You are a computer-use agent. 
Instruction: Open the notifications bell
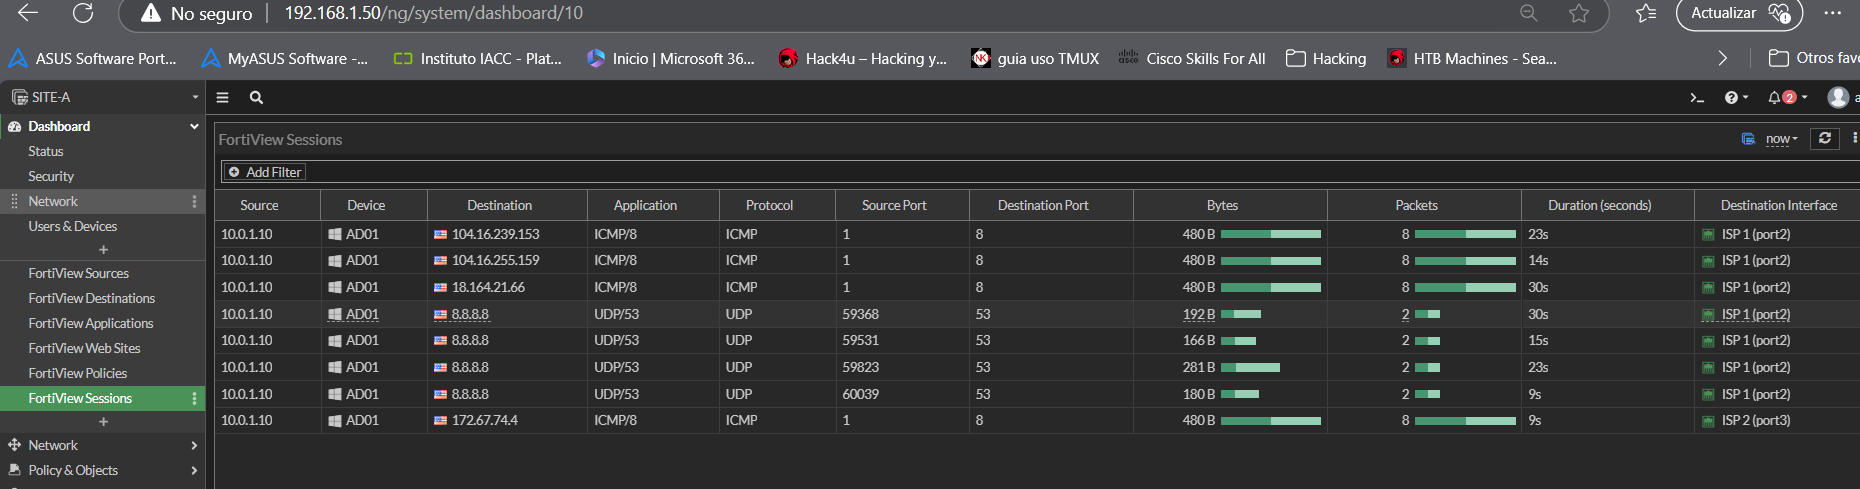tap(1775, 98)
